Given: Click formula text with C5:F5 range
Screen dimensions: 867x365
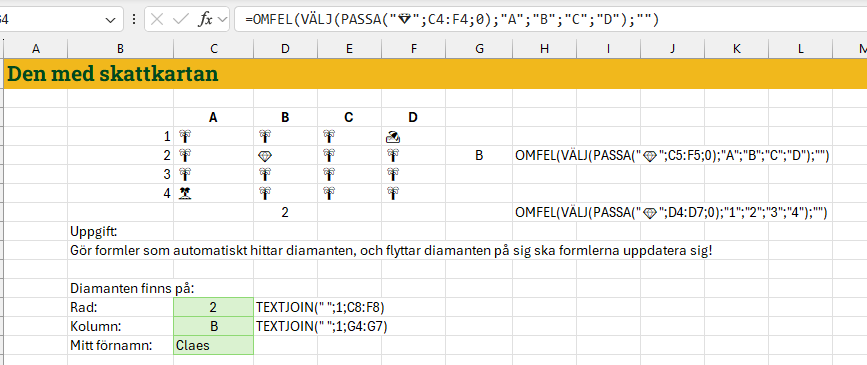Looking at the screenshot, I should pyautogui.click(x=672, y=156).
